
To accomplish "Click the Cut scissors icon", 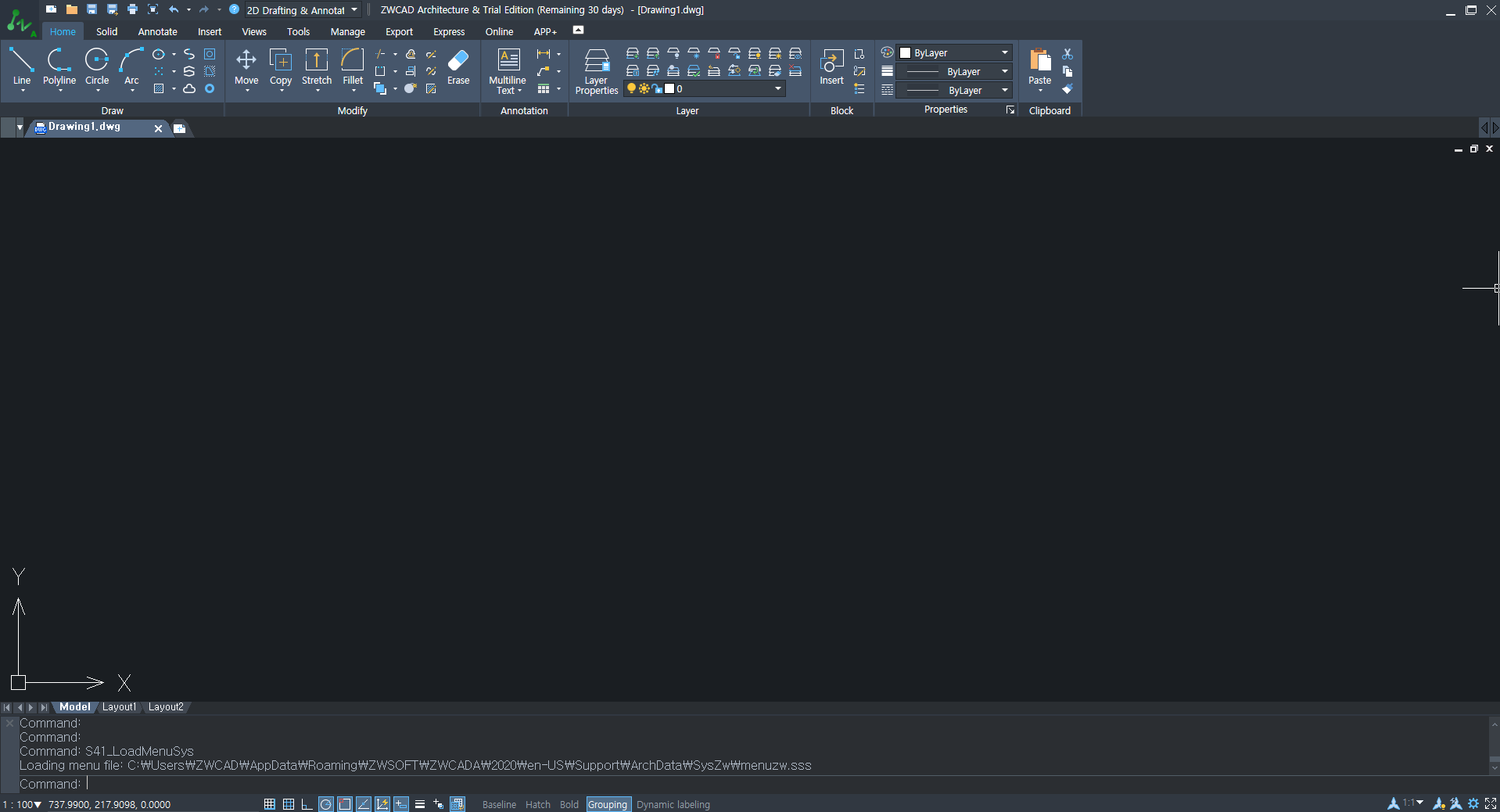I will tap(1067, 54).
